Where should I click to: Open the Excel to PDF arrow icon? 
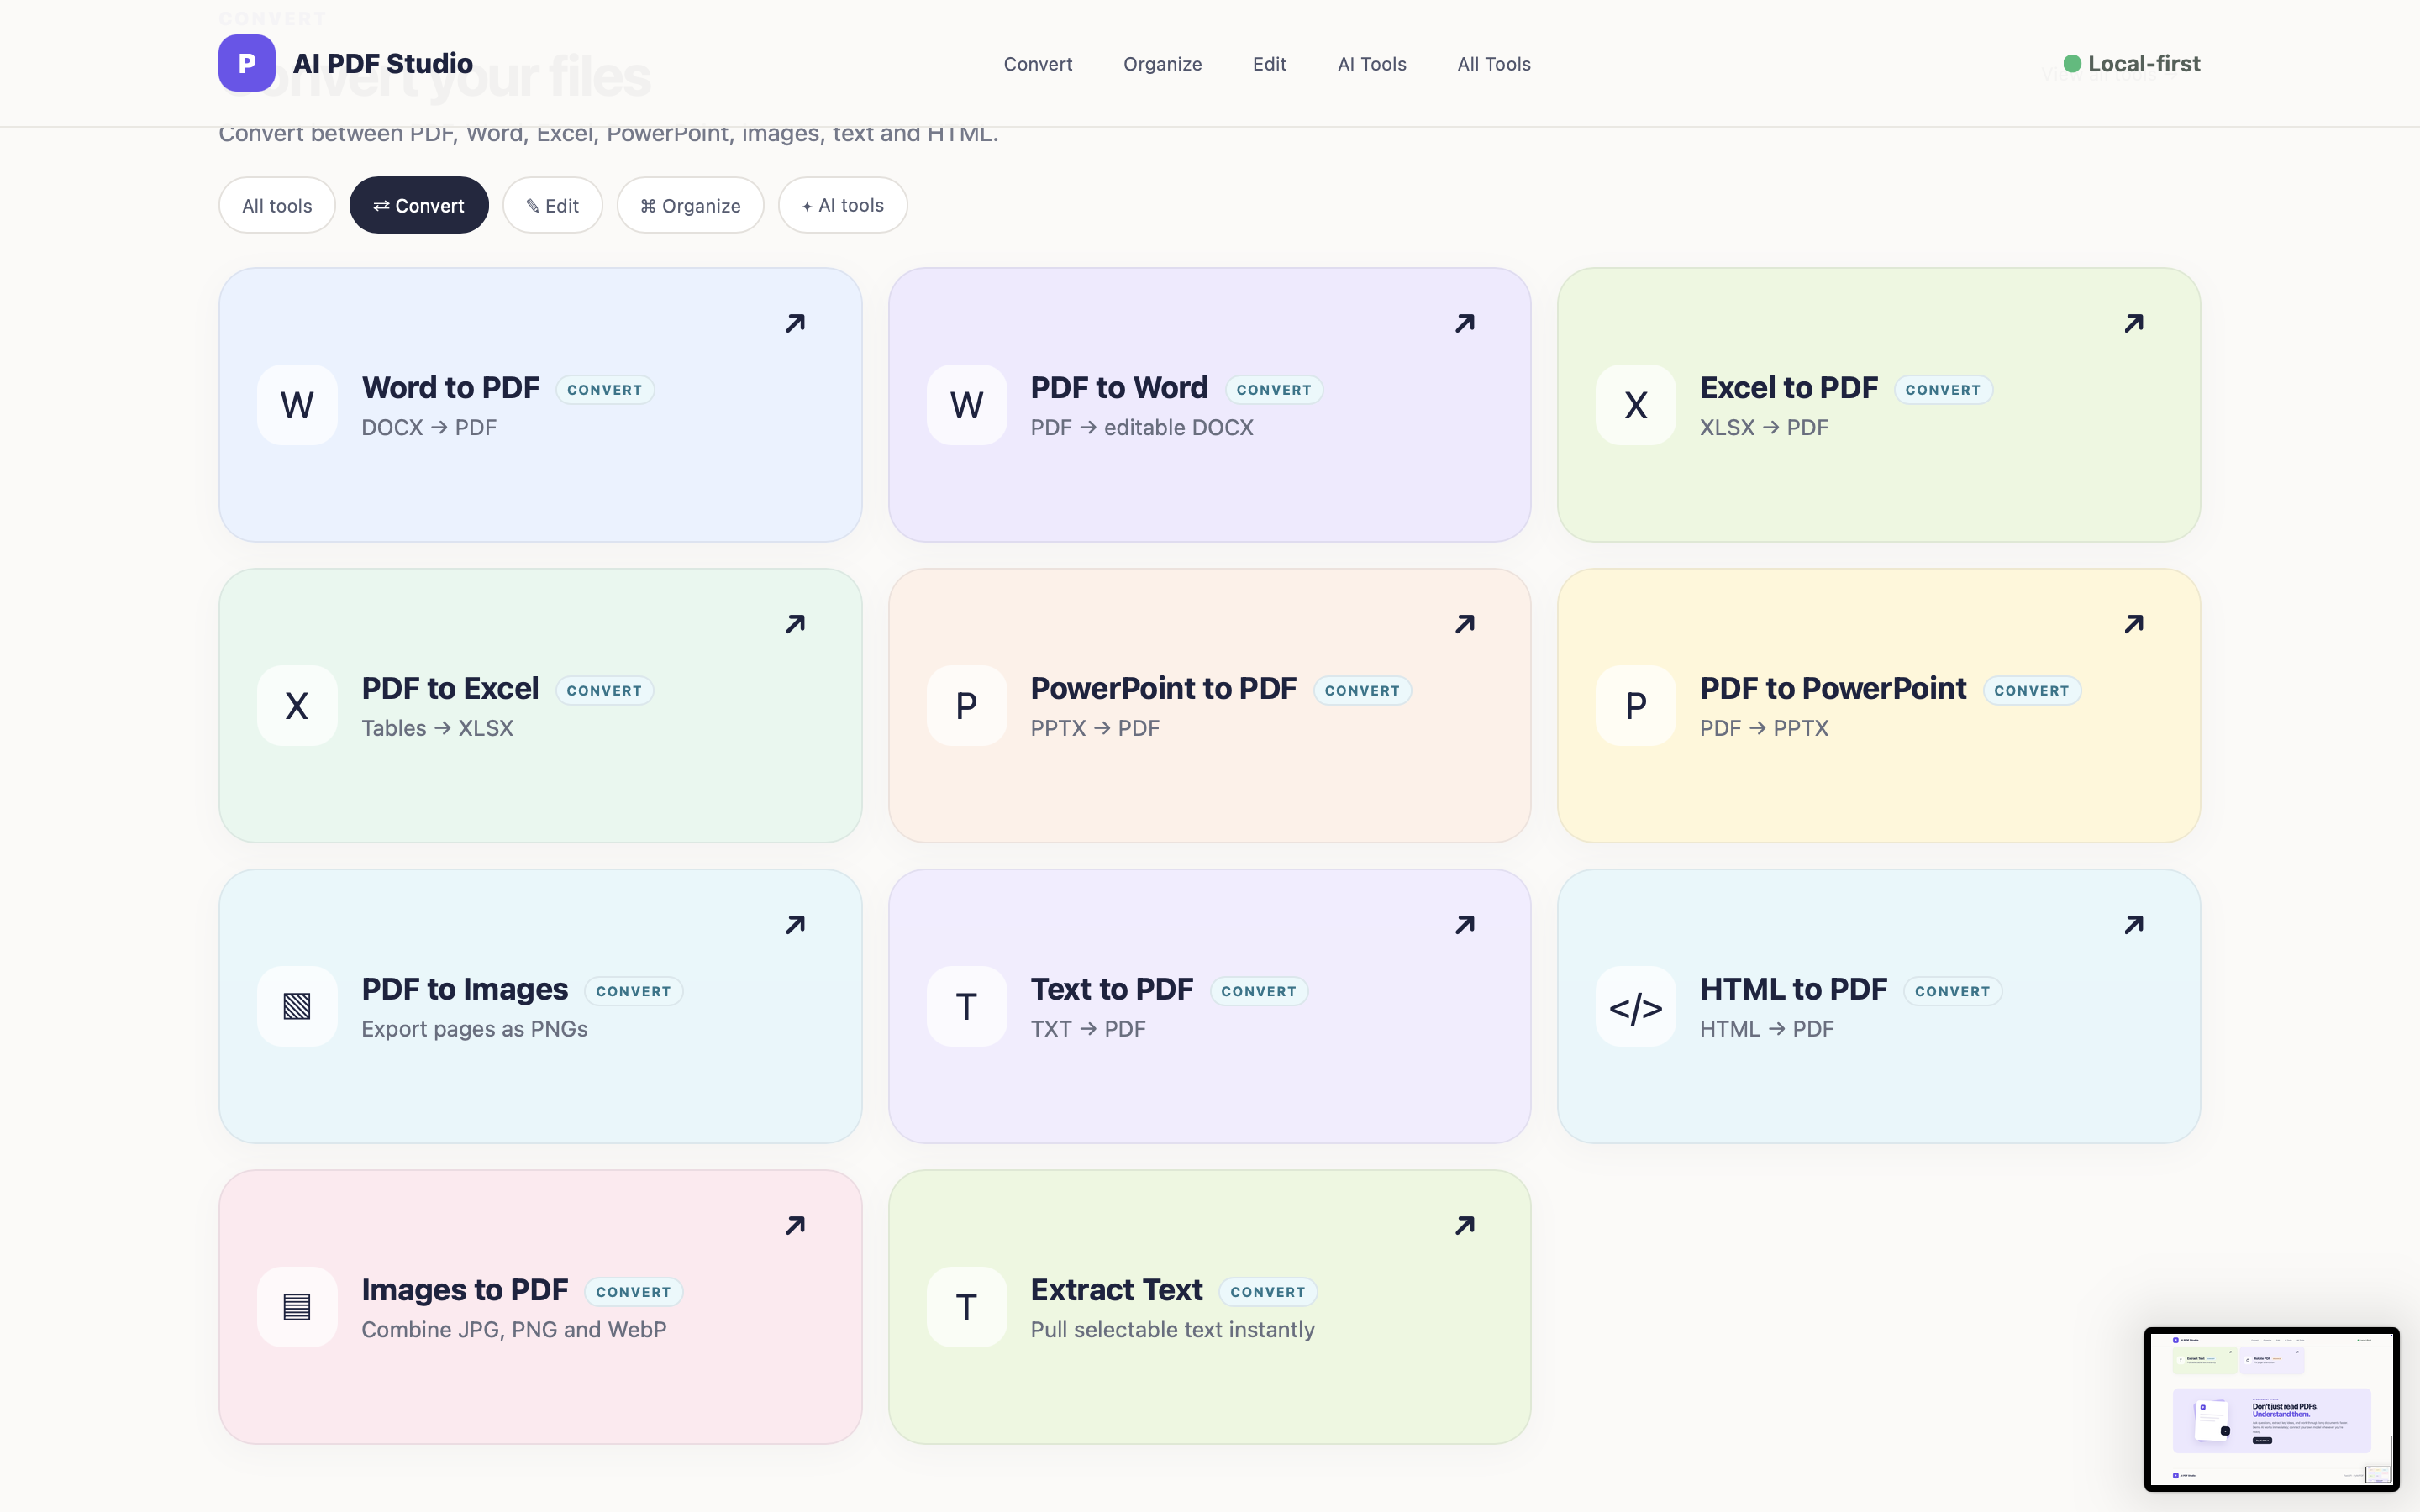tap(2134, 323)
